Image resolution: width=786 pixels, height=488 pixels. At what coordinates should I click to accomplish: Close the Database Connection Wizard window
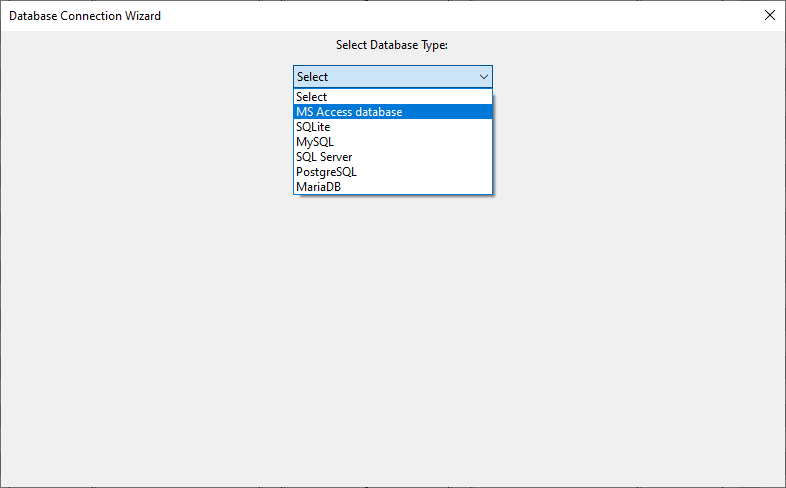(770, 15)
